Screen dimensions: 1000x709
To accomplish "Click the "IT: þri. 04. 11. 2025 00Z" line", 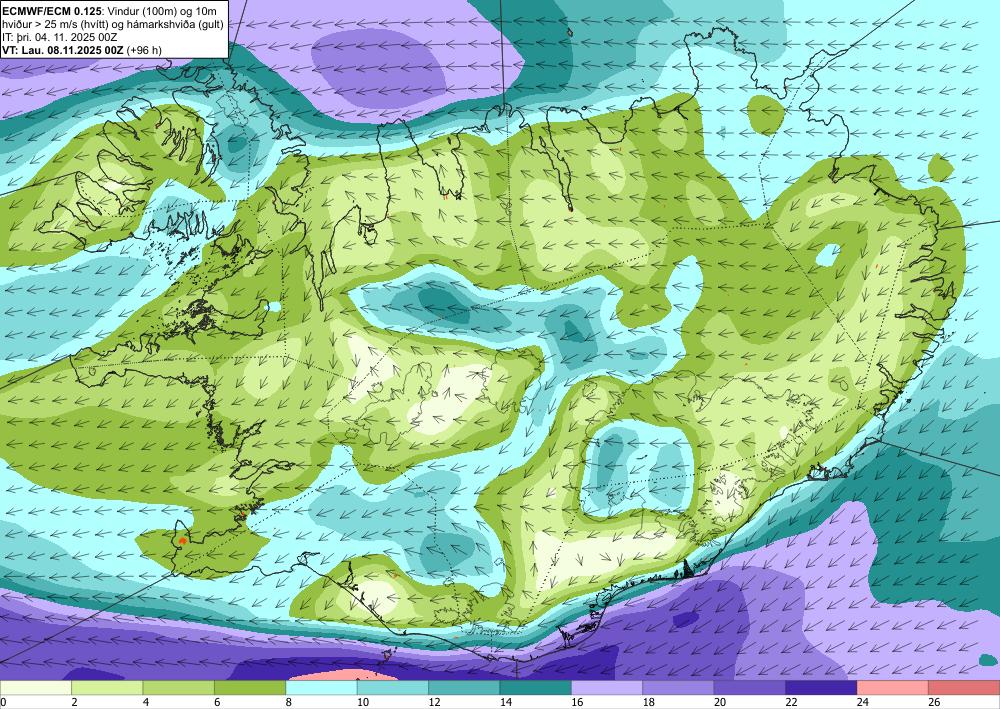I will coord(60,37).
